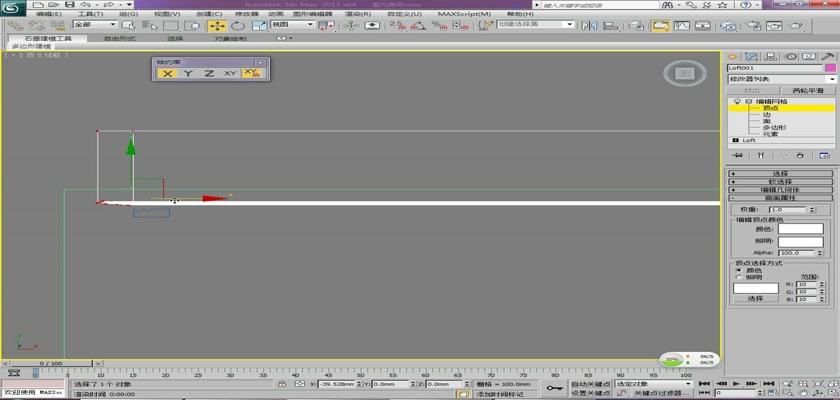840x400 pixels.
Task: Toggle snaps use axis constraints button
Action: pos(251,73)
